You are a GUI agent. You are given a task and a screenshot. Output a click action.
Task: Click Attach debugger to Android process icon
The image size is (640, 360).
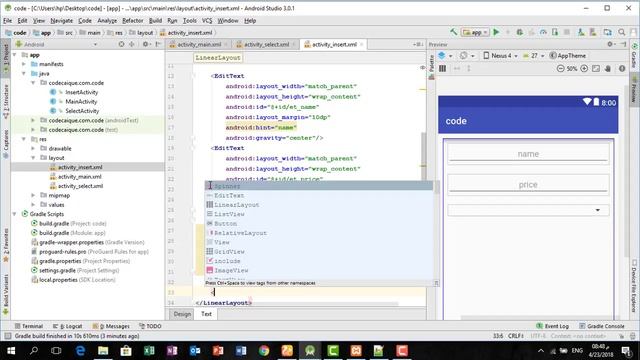(x=555, y=32)
